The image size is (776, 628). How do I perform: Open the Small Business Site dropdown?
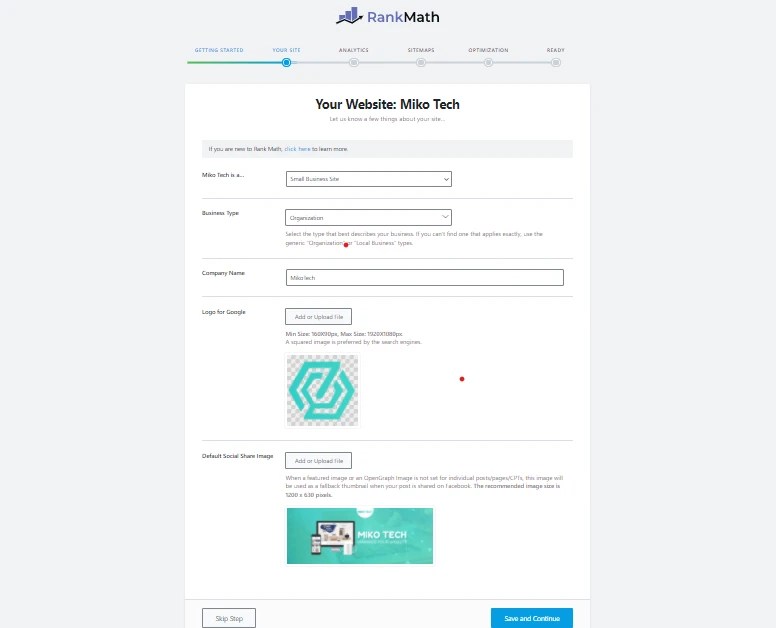(x=369, y=179)
